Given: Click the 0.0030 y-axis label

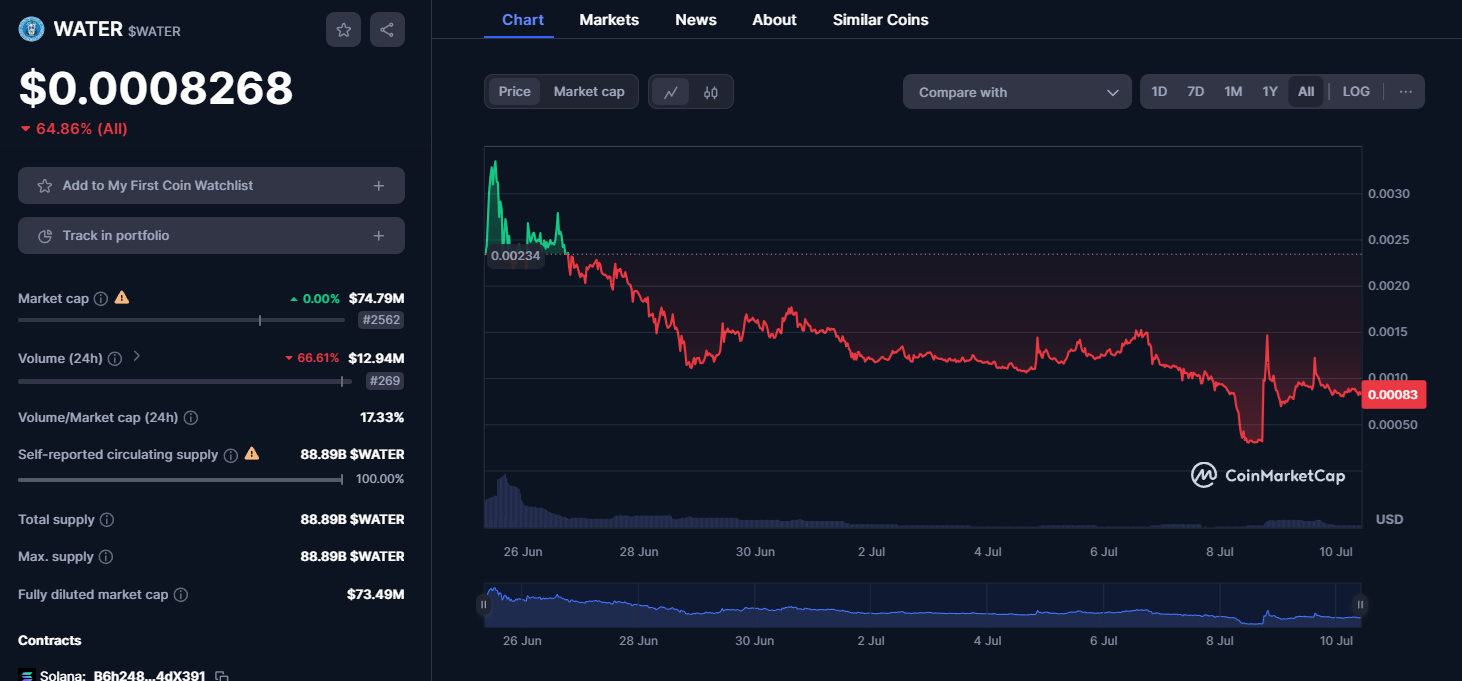Looking at the screenshot, I should pos(1388,194).
